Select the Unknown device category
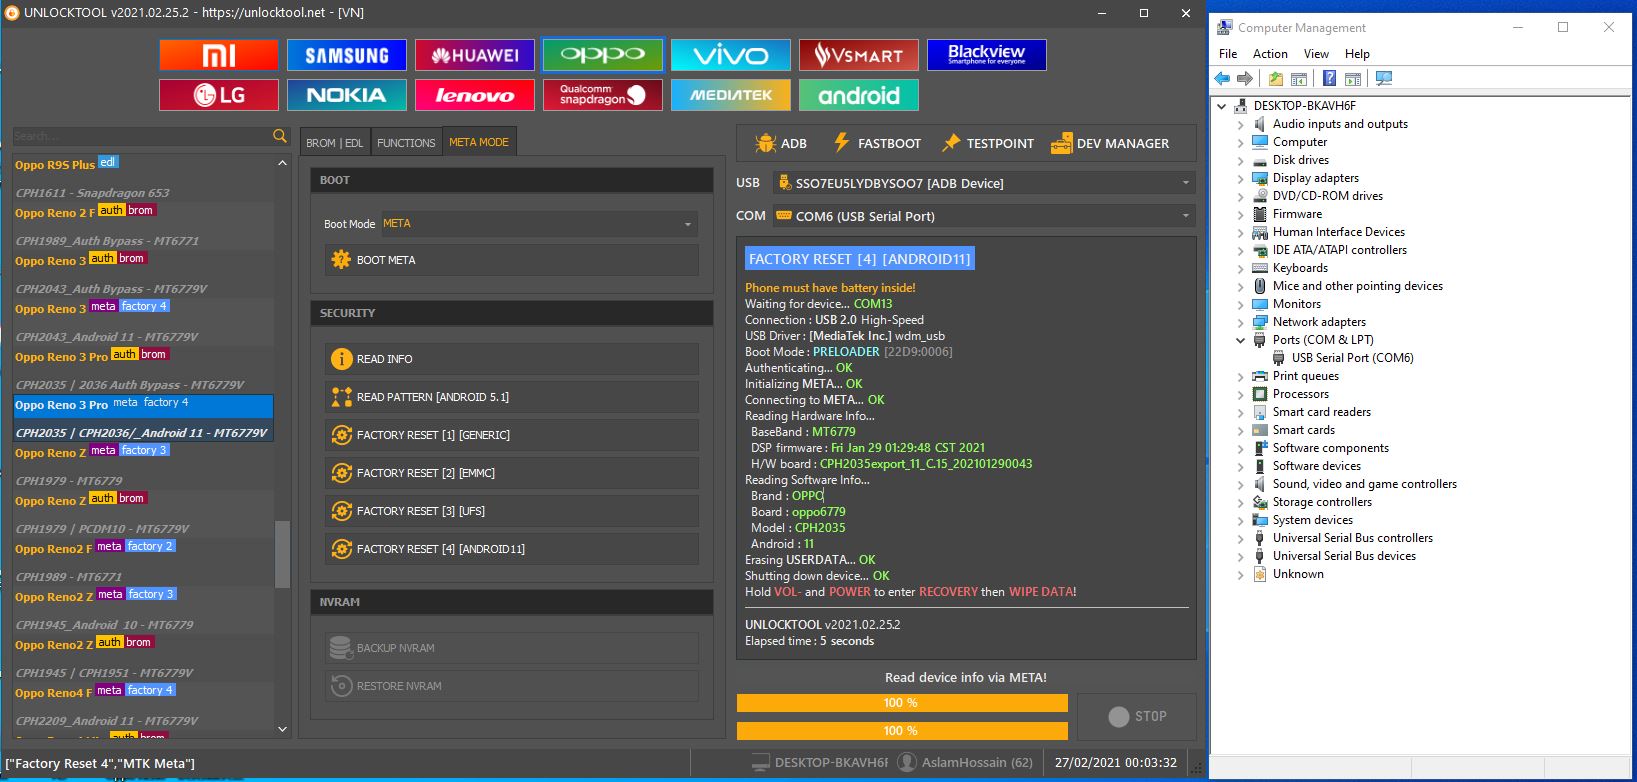This screenshot has height=782, width=1637. click(1298, 574)
